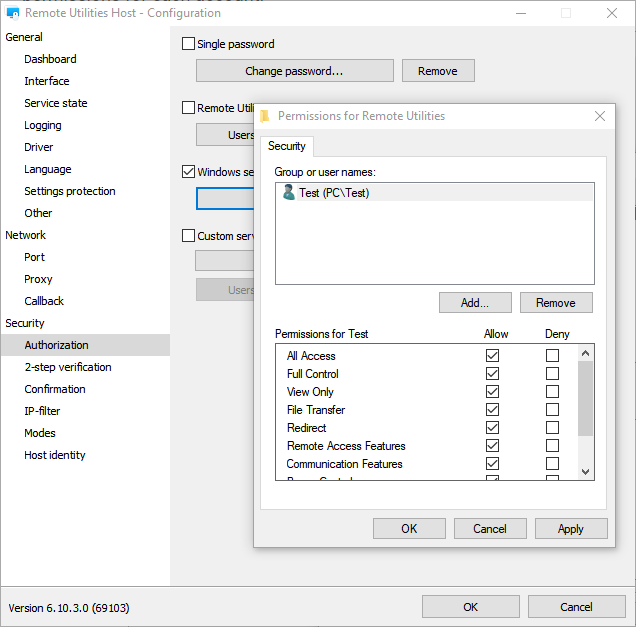Select Driver in the sidebar
Viewport: 636px width, 627px height.
coord(39,147)
